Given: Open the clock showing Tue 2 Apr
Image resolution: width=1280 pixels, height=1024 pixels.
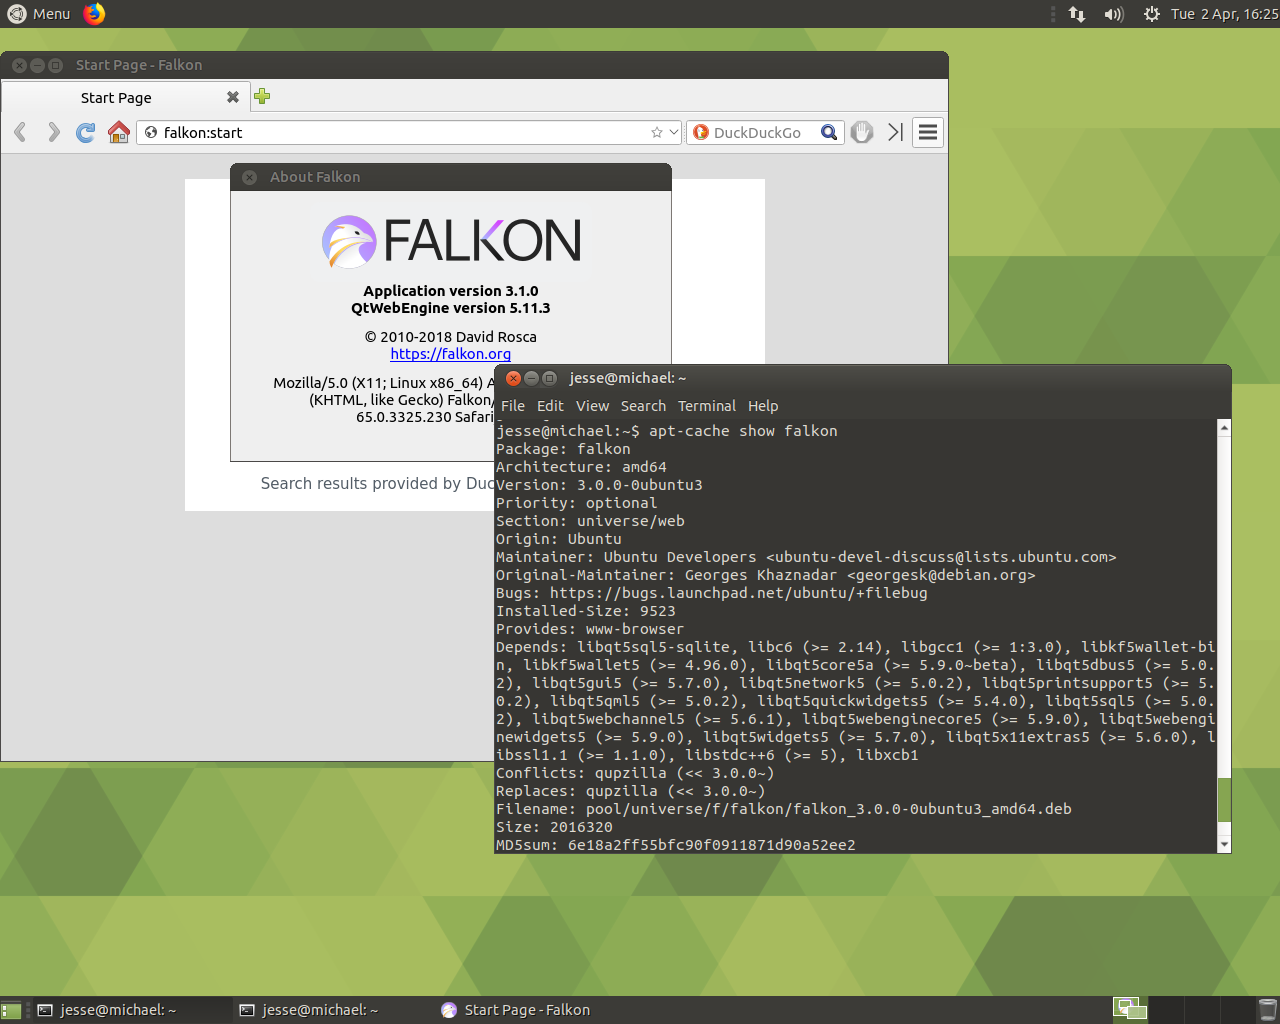Looking at the screenshot, I should (1224, 14).
